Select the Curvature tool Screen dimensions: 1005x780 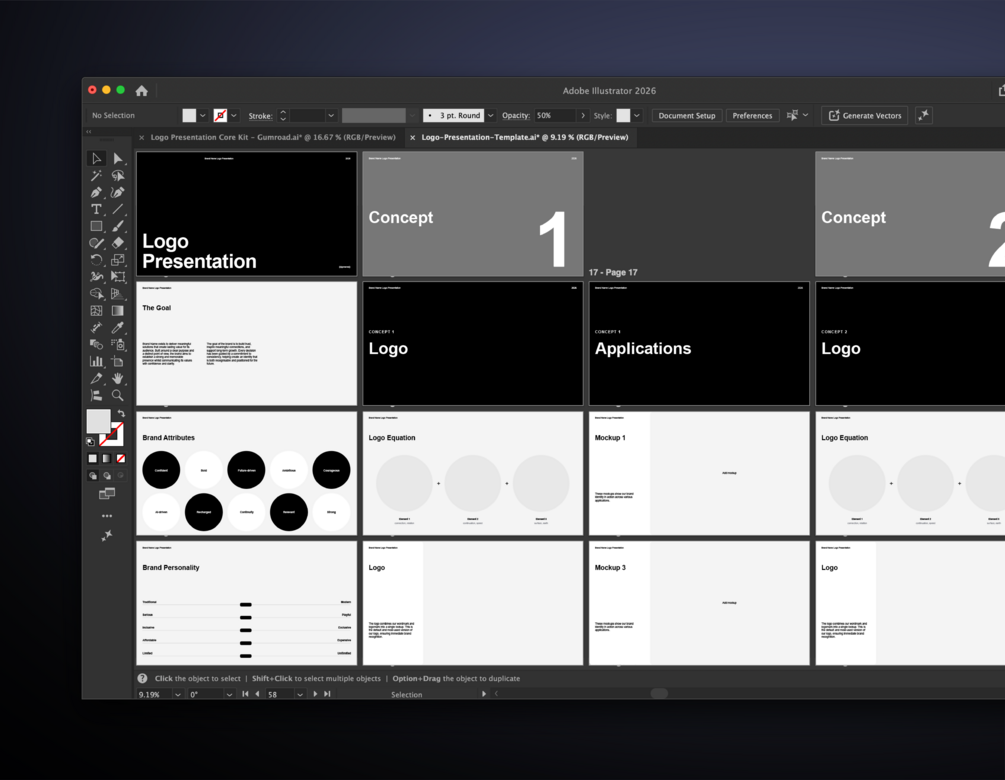coord(118,192)
